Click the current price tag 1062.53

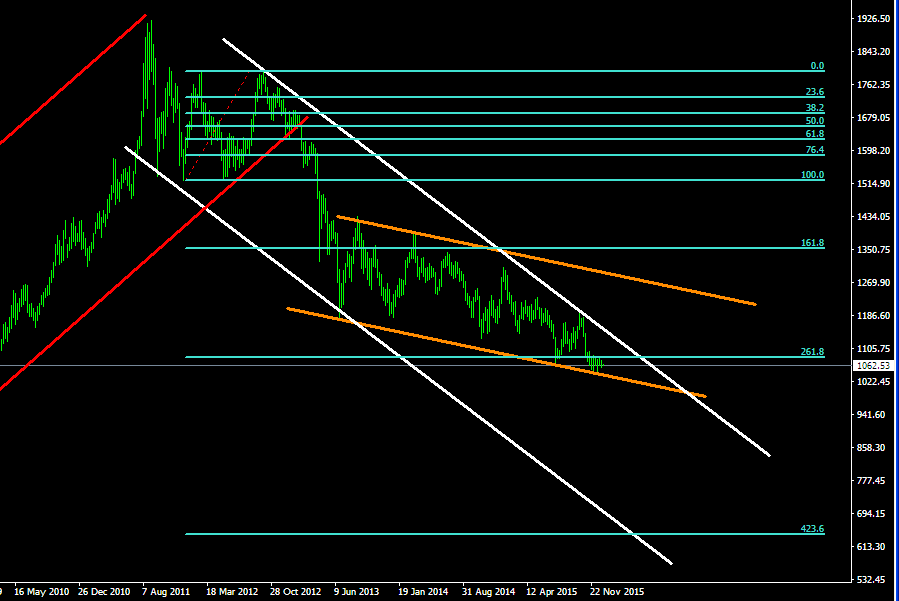tap(872, 366)
